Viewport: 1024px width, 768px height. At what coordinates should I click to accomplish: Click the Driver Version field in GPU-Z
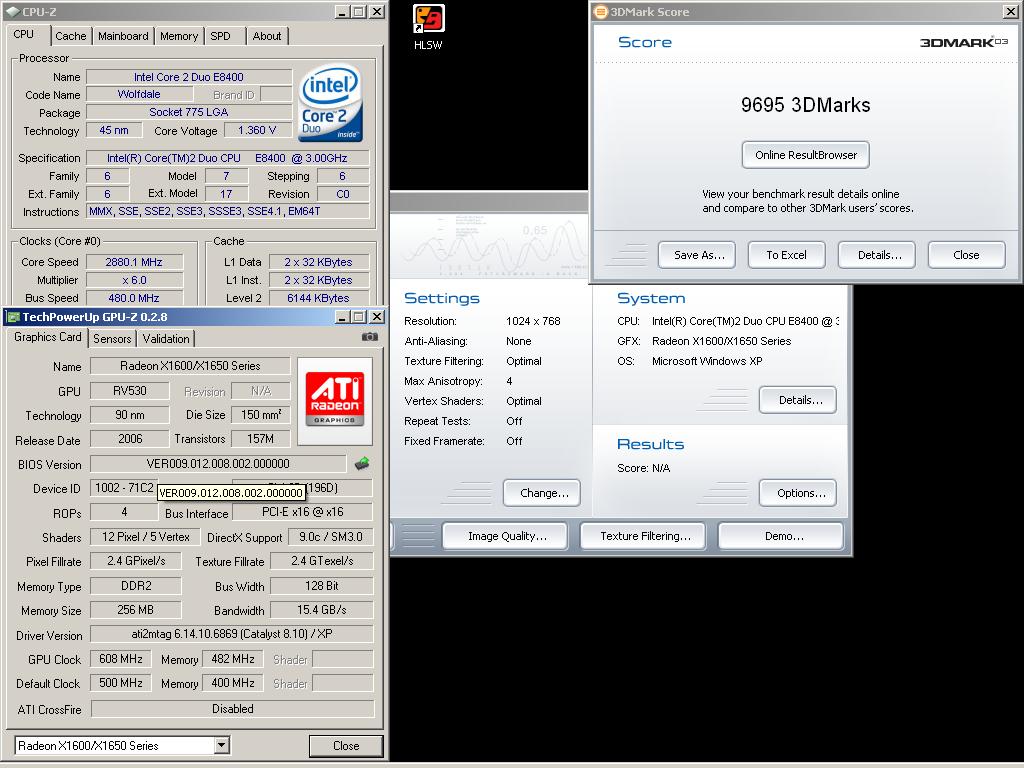232,633
